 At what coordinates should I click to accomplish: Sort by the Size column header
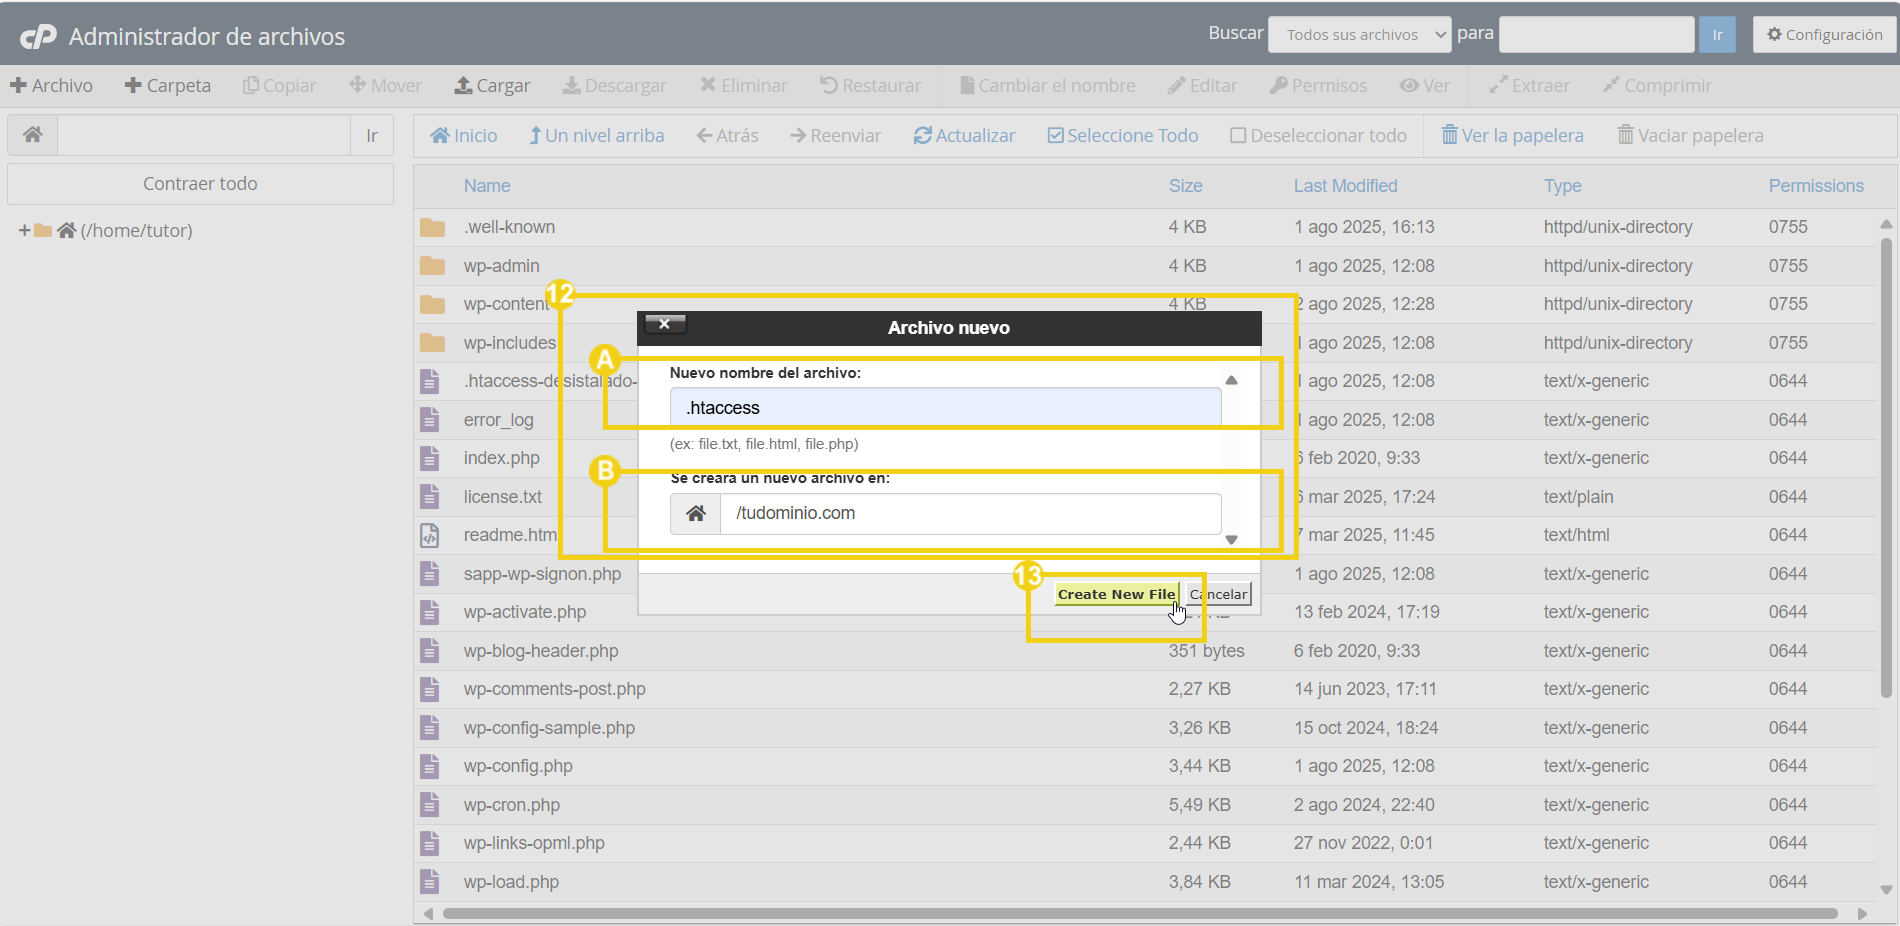pos(1186,186)
